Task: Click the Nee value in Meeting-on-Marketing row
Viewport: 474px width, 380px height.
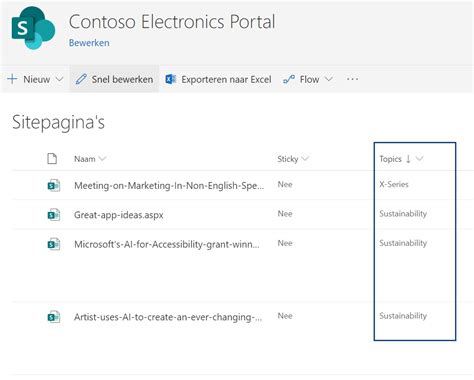Action: 285,185
